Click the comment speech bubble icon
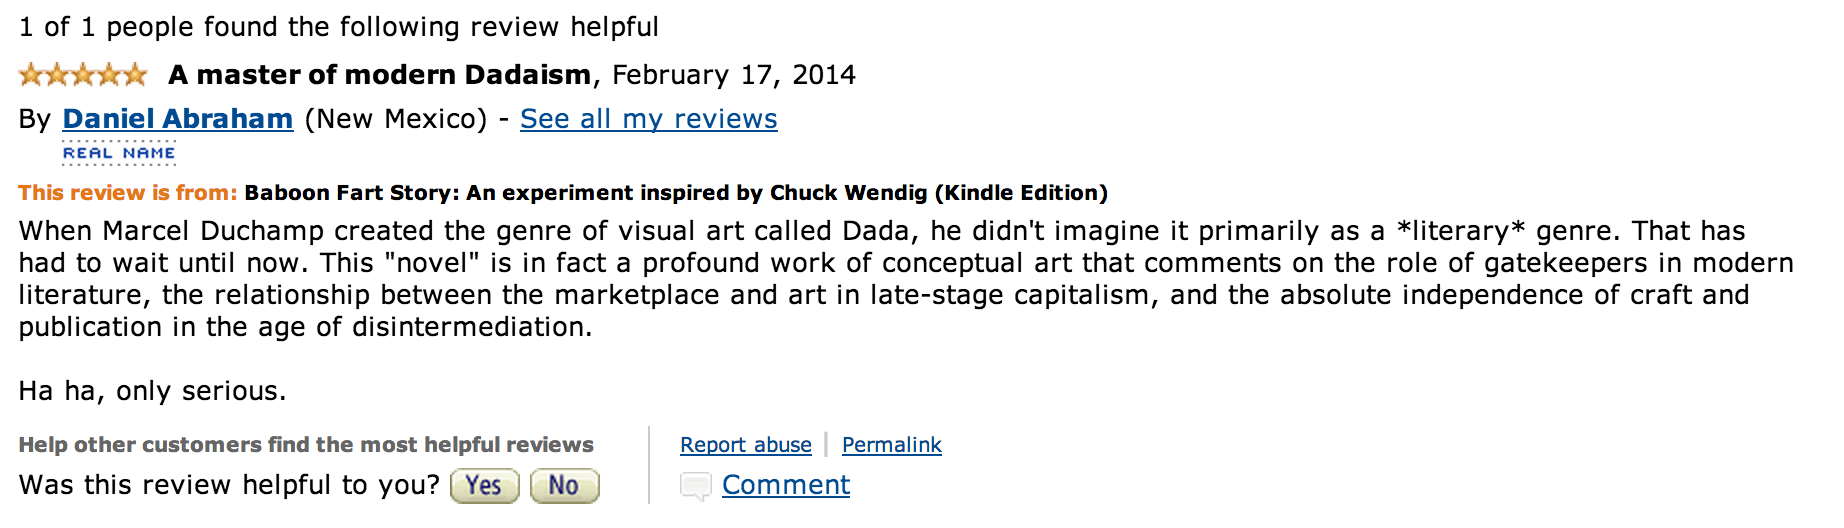The image size is (1844, 528). (695, 486)
